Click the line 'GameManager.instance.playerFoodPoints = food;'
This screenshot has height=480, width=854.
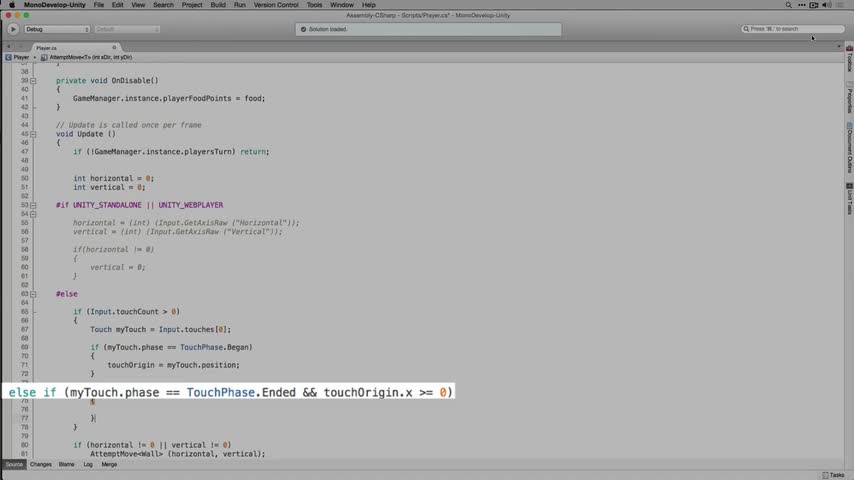[169, 99]
